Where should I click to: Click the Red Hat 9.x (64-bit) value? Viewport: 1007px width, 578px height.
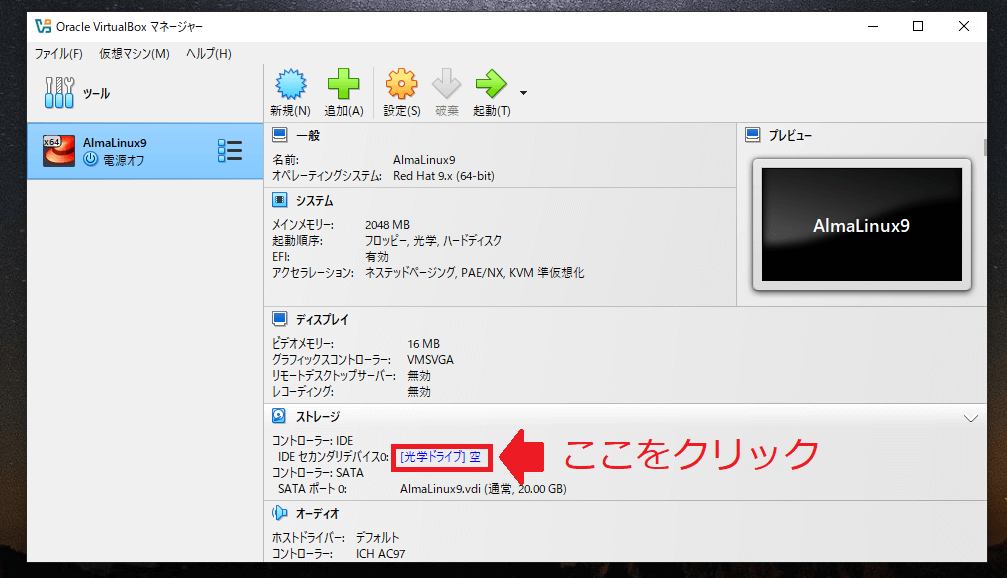coord(444,176)
